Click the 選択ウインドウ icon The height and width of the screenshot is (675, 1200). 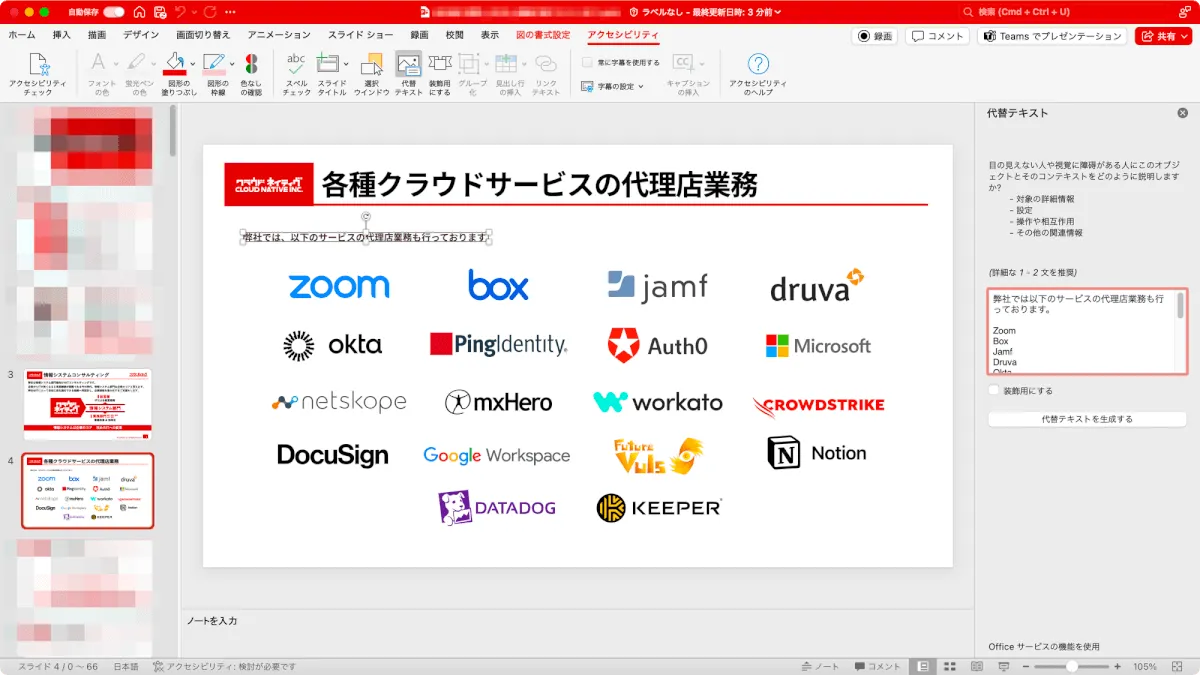click(x=371, y=74)
